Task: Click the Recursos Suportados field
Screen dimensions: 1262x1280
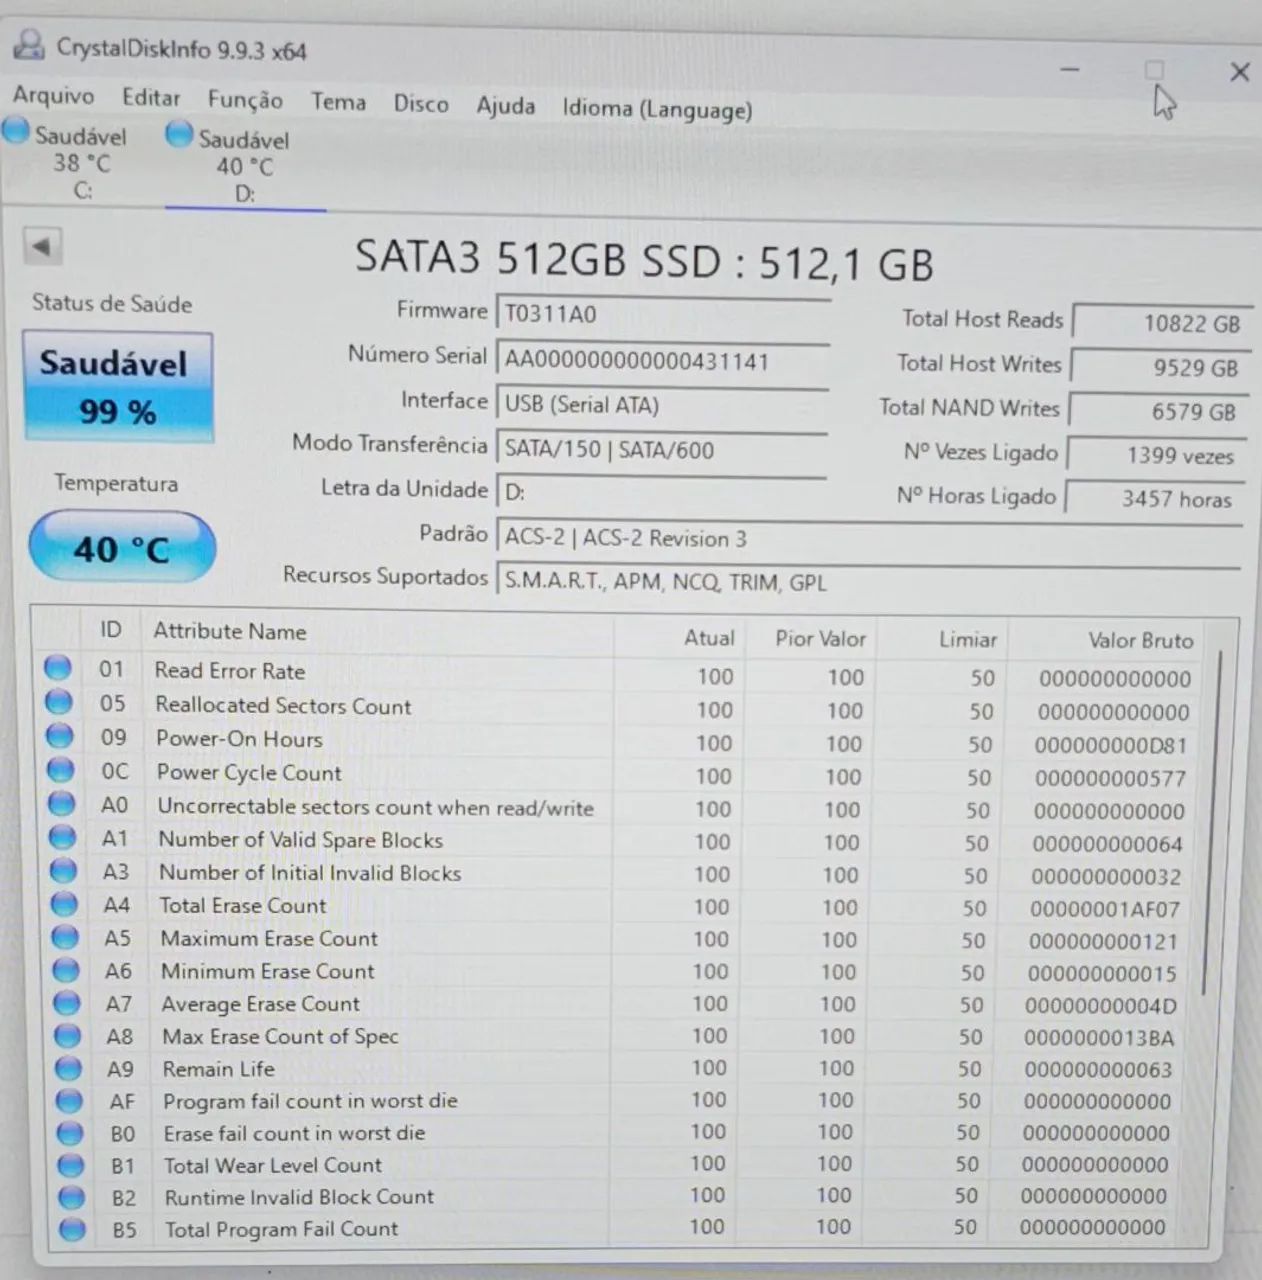Action: pyautogui.click(x=867, y=582)
